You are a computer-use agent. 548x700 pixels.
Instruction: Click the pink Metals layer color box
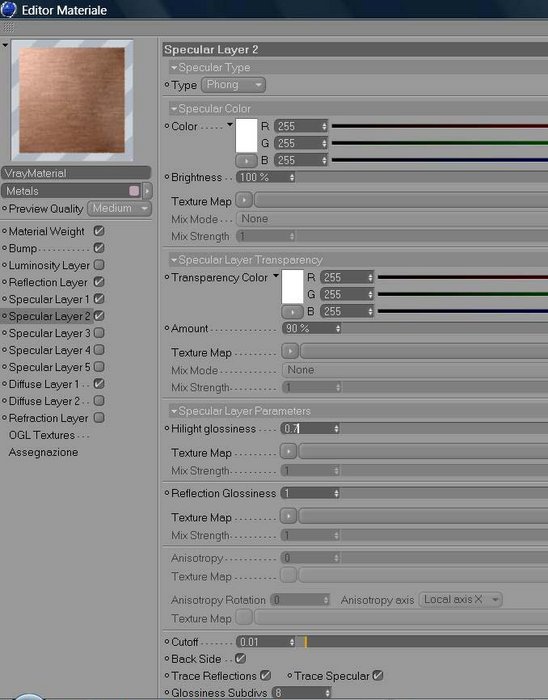pos(134,191)
